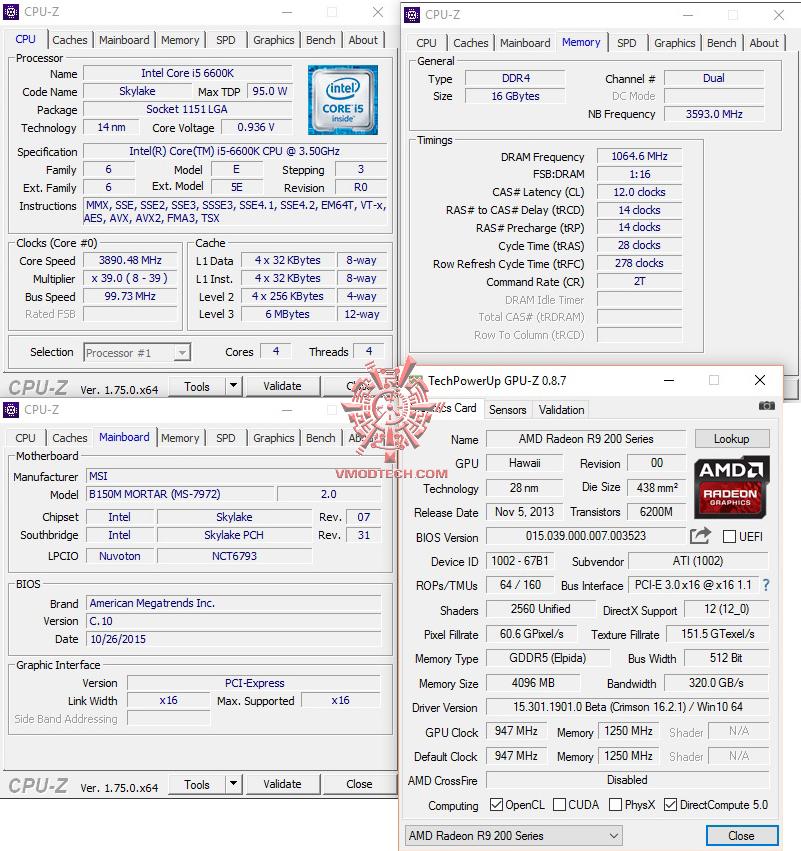Click the Lookup button in GPU-Z
Image resolution: width=801 pixels, height=851 pixels.
[x=732, y=439]
